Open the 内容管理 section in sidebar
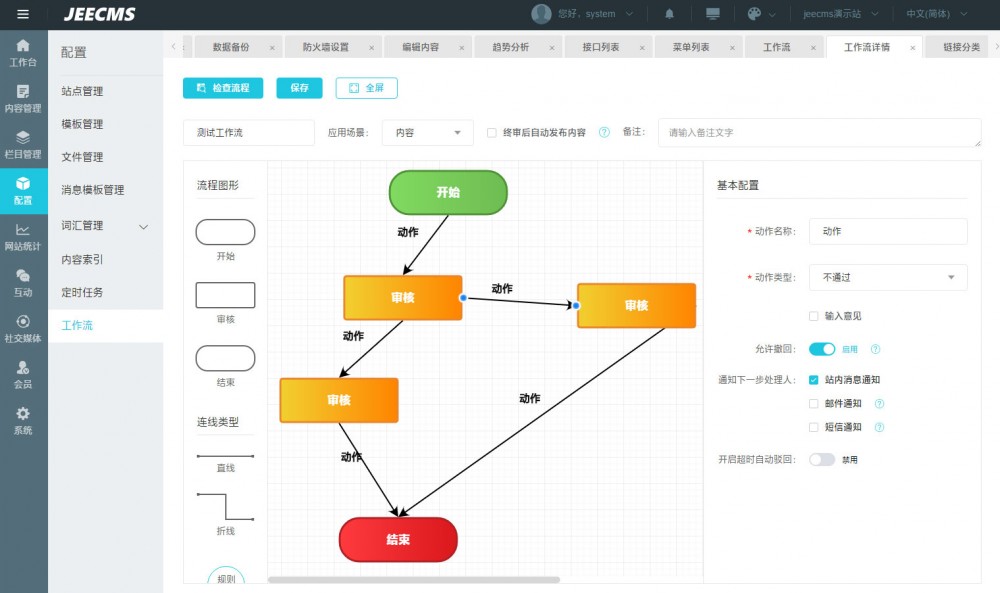The height and width of the screenshot is (593, 1000). (22, 99)
